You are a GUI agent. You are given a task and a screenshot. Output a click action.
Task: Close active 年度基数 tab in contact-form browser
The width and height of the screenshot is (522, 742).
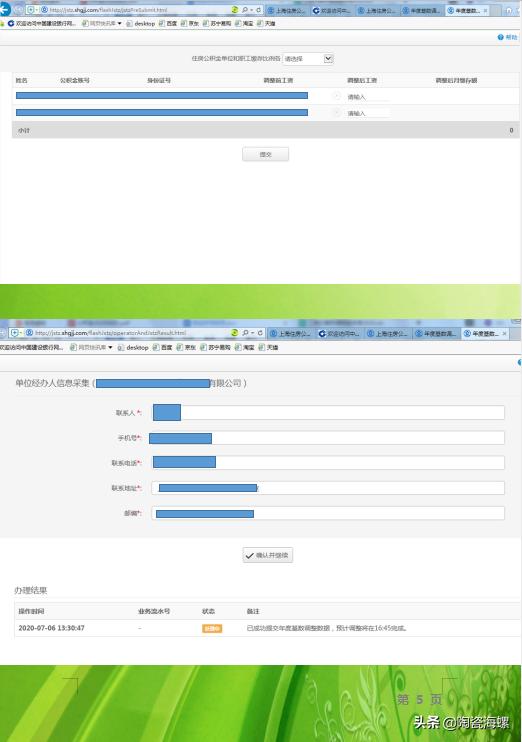[x=504, y=334]
